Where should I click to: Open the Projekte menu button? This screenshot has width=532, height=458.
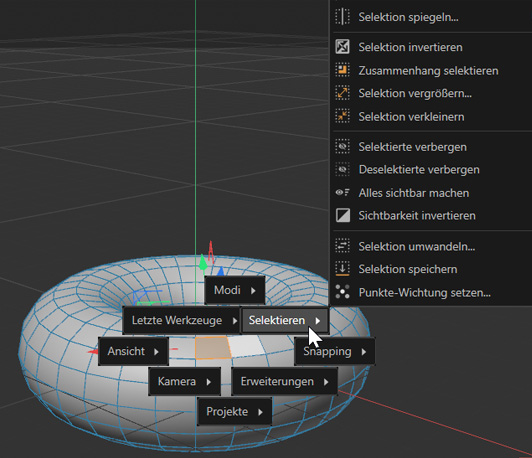coord(234,412)
